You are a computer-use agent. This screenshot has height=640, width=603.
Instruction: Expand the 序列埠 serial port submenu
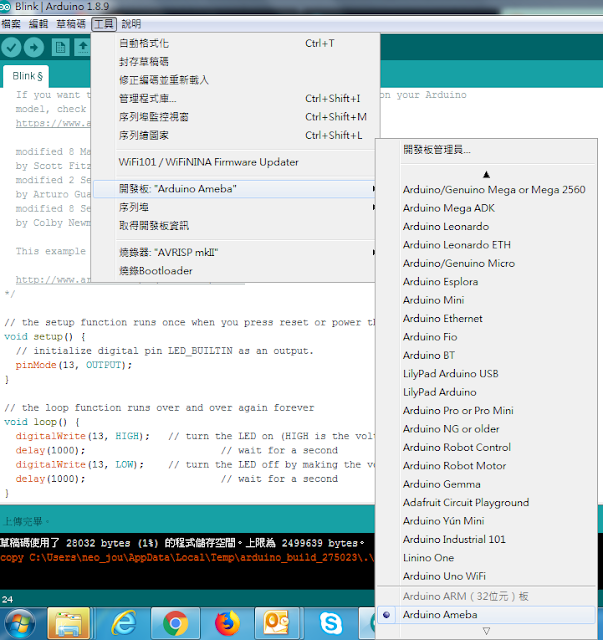click(234, 207)
